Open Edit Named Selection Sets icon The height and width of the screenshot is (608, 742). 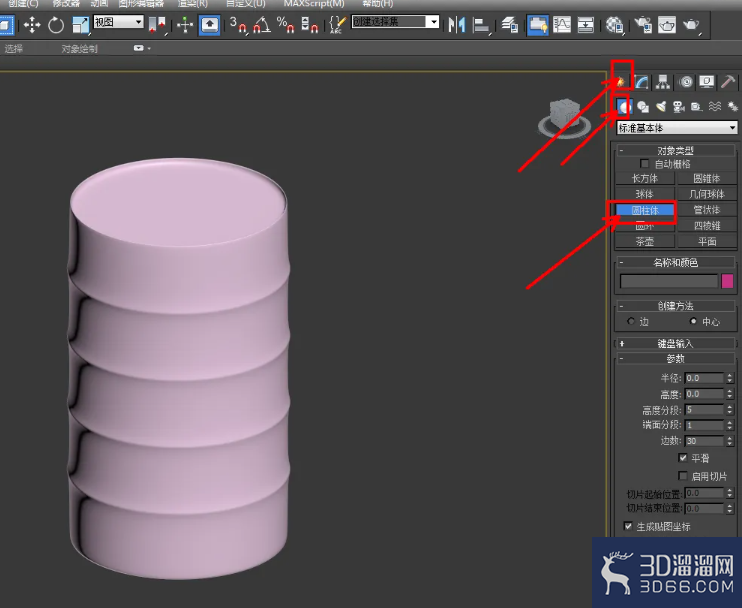pos(337,25)
